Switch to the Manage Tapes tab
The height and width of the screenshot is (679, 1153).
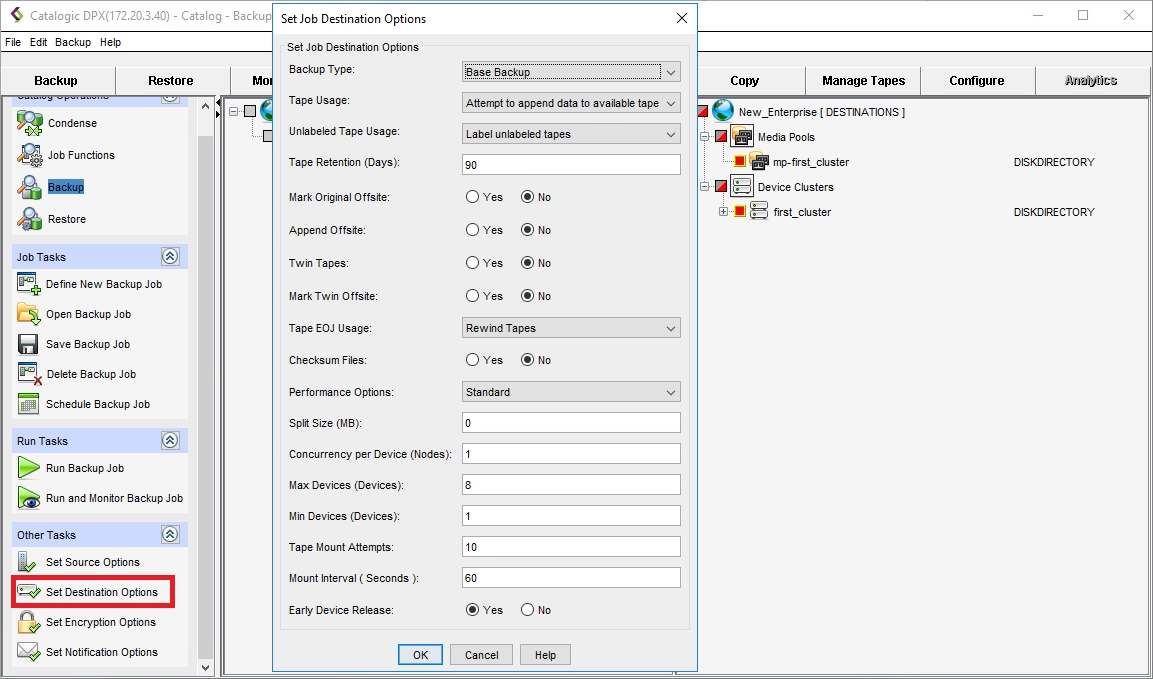click(x=863, y=81)
